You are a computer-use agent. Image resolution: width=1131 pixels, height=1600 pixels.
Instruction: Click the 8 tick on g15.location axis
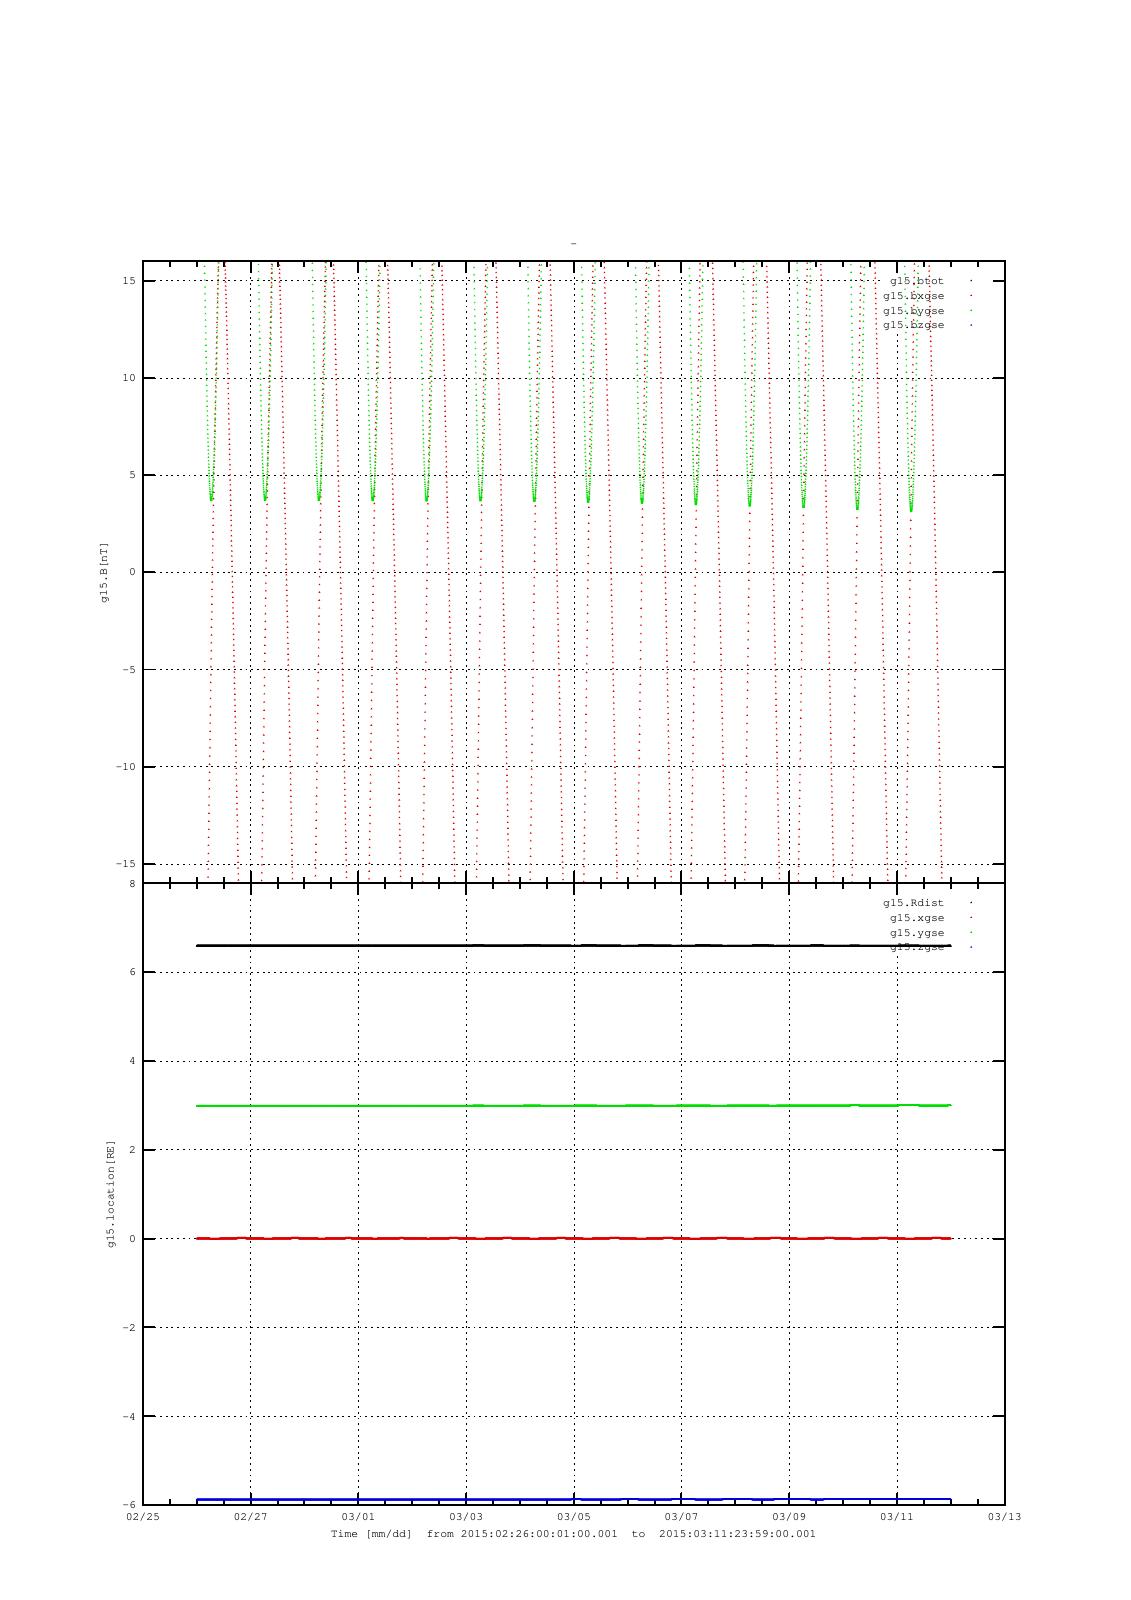(x=132, y=884)
